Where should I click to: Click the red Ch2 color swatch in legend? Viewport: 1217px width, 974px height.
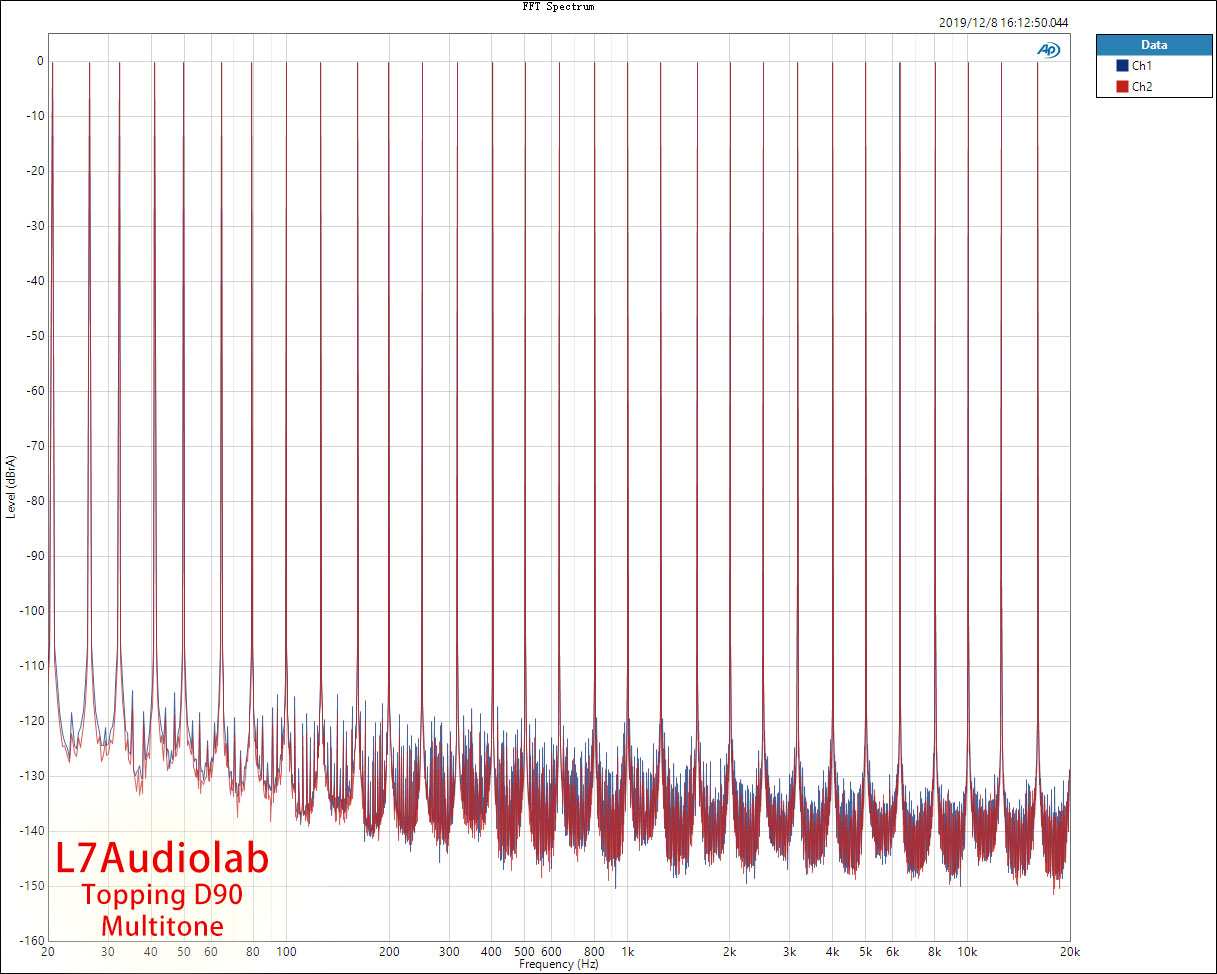click(x=1122, y=86)
